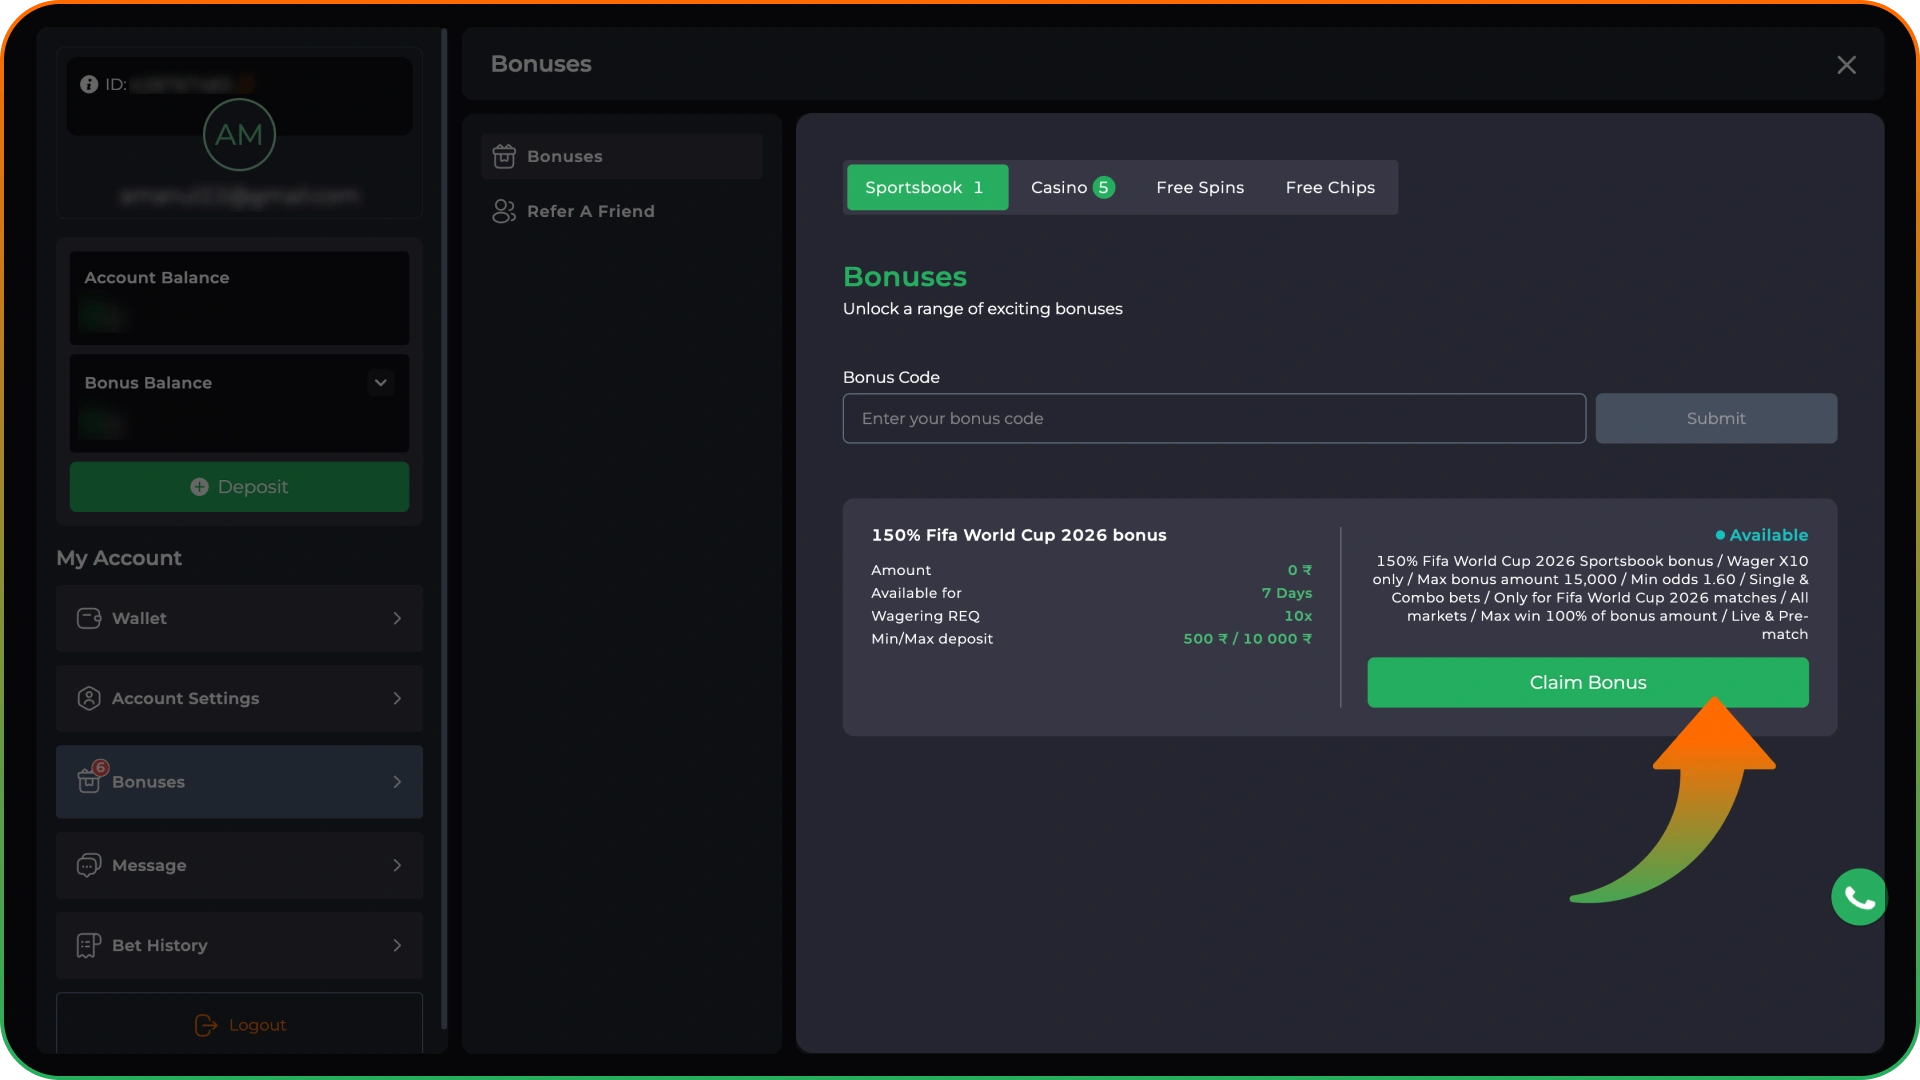This screenshot has height=1080, width=1920.
Task: Click the 150% Fifa World Cup 2026 bonus title
Action: (x=1019, y=536)
